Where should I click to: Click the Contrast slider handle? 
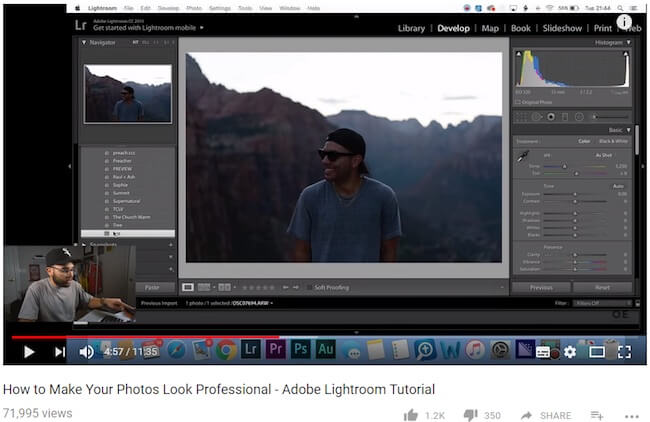pos(575,201)
